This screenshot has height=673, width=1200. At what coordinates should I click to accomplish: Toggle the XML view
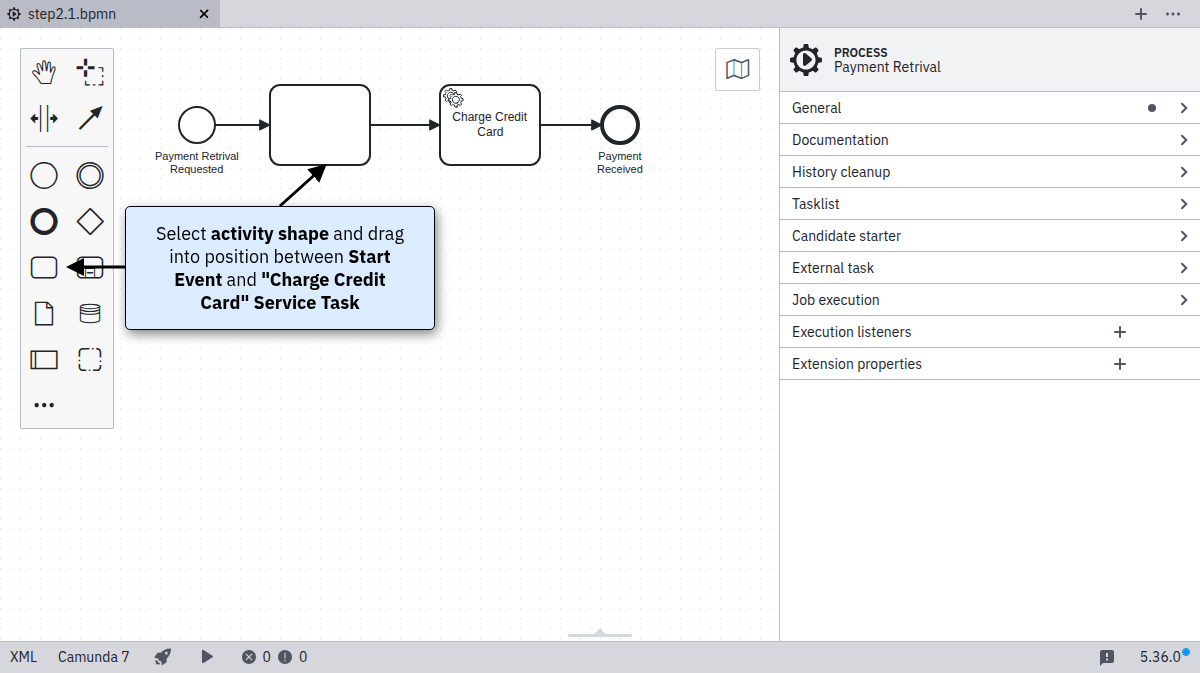23,657
